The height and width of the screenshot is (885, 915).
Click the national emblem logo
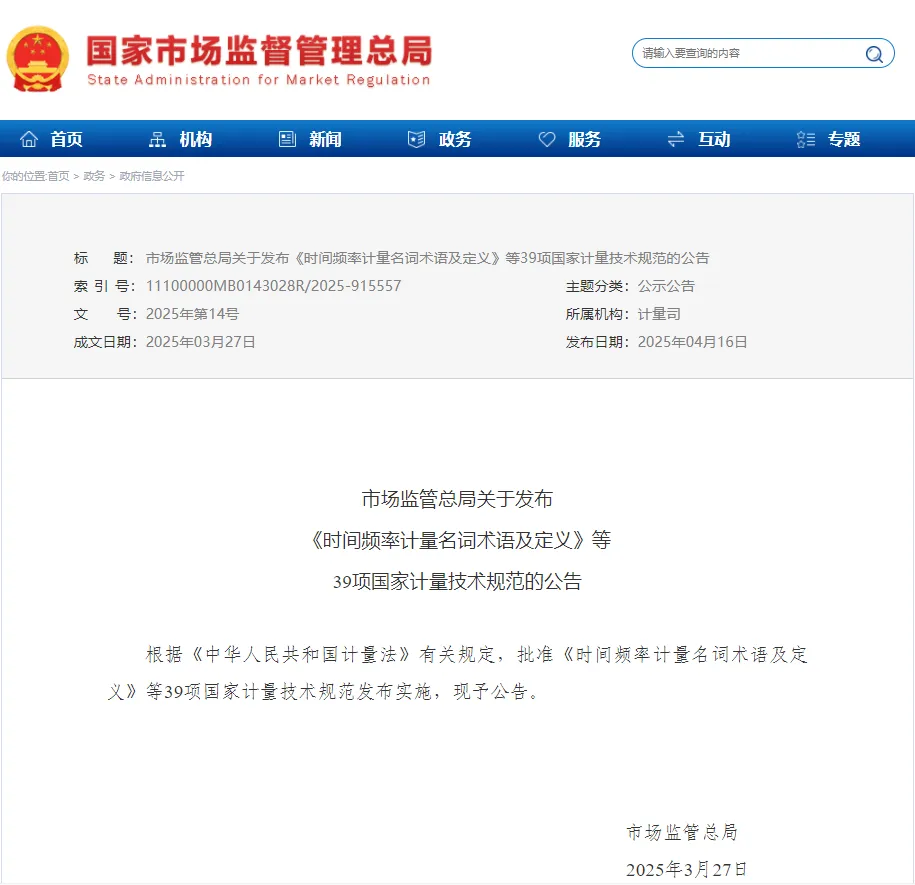38,58
